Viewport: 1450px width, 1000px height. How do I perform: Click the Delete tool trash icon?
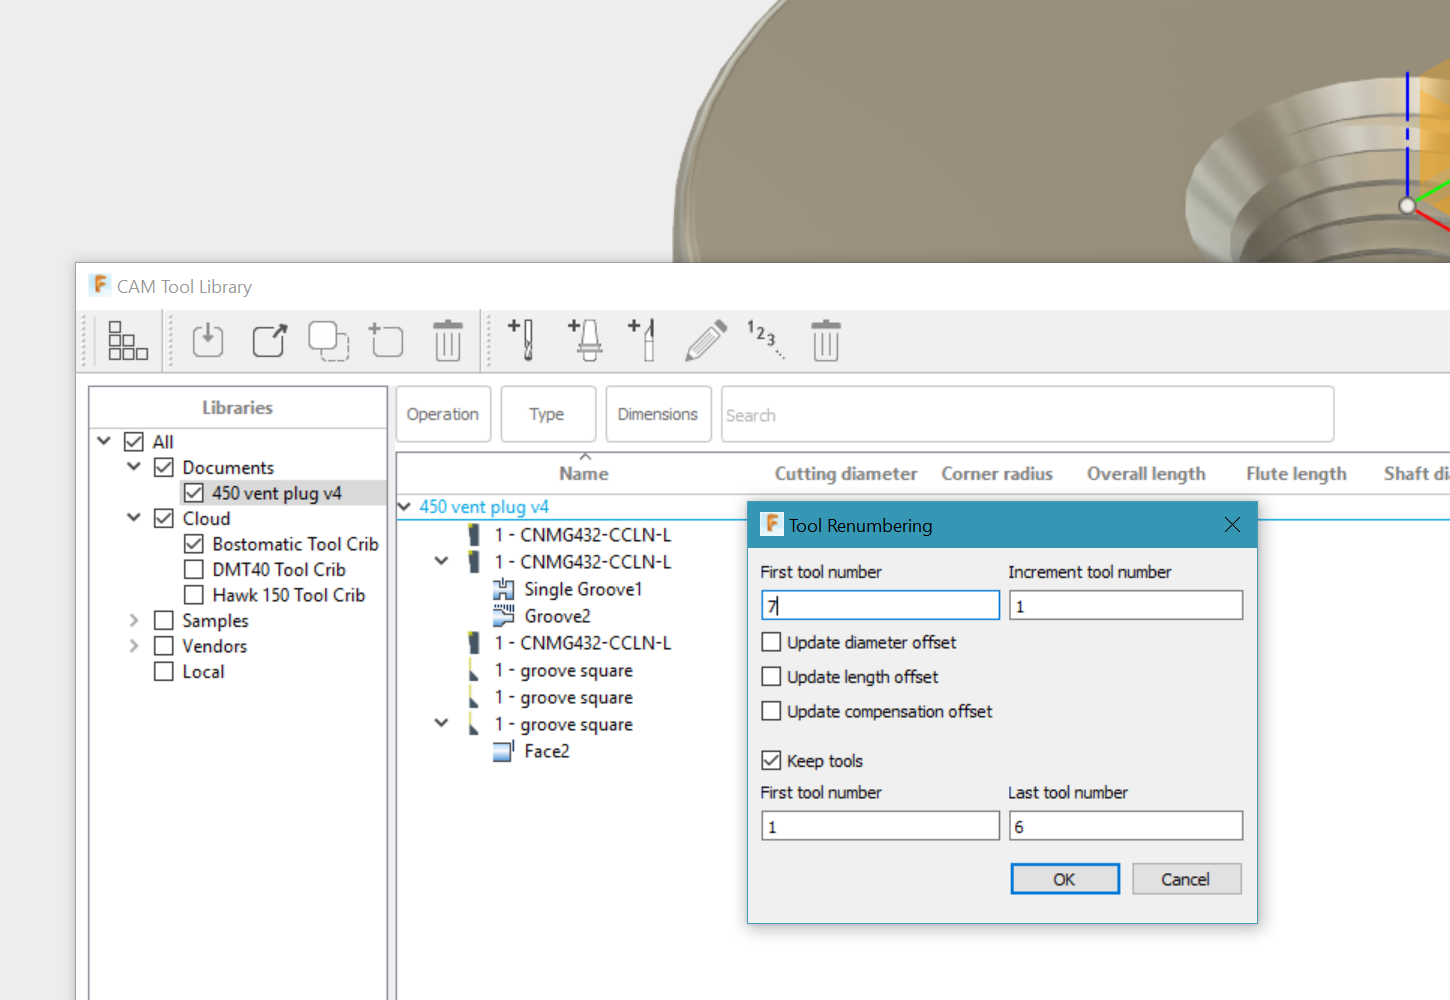coord(826,341)
